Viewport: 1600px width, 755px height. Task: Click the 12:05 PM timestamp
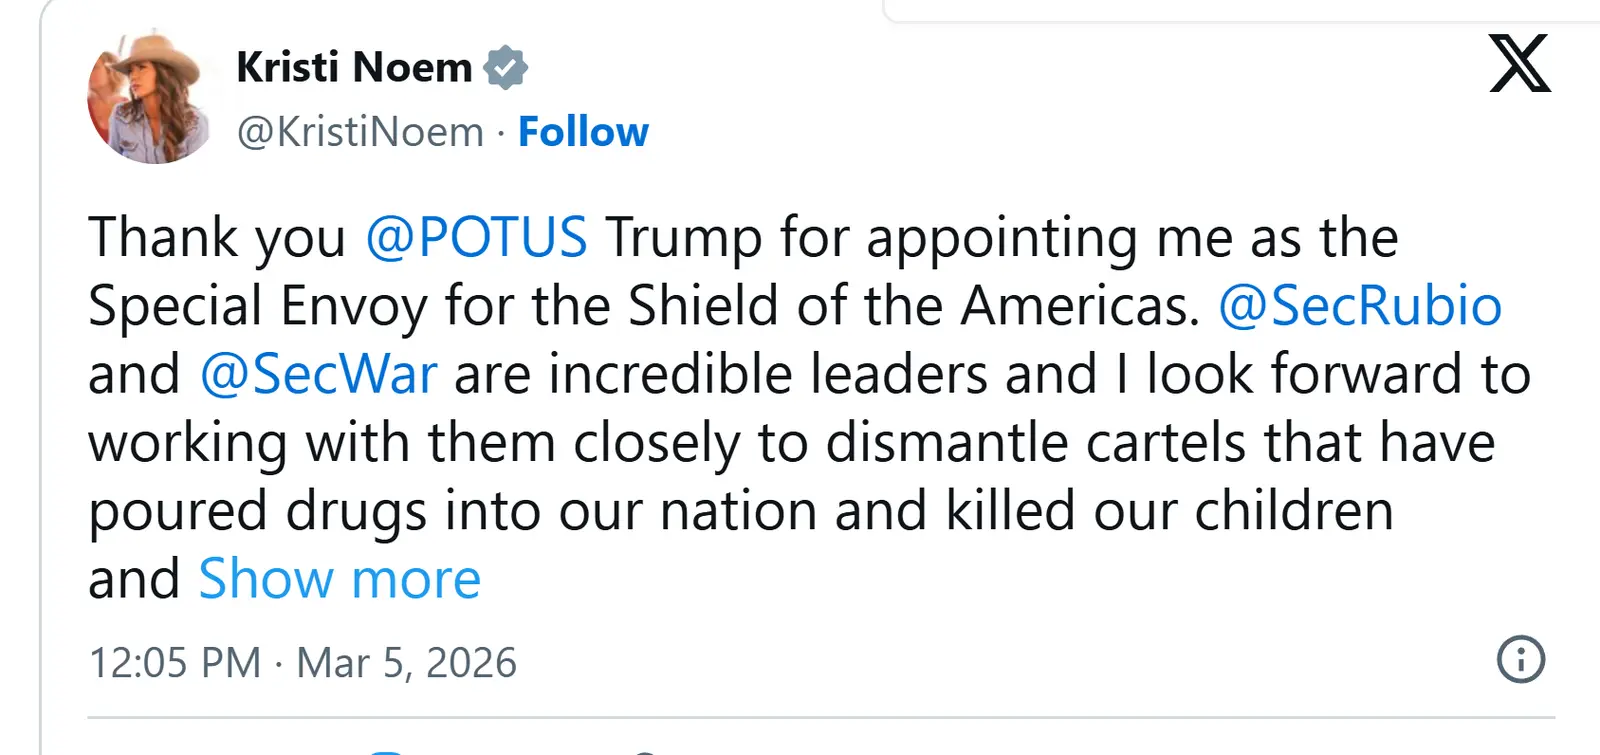point(175,663)
